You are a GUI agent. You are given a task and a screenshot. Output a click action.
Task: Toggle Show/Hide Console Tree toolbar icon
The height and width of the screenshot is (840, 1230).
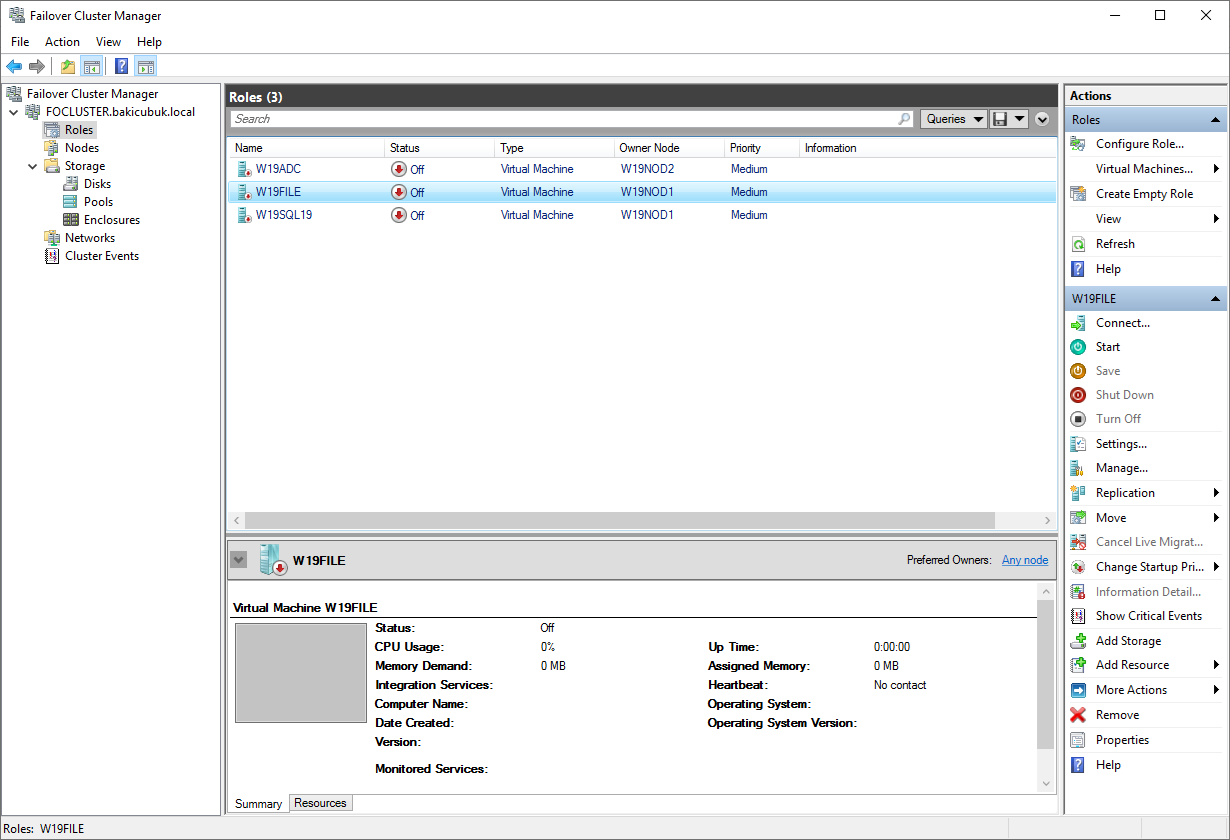[91, 67]
